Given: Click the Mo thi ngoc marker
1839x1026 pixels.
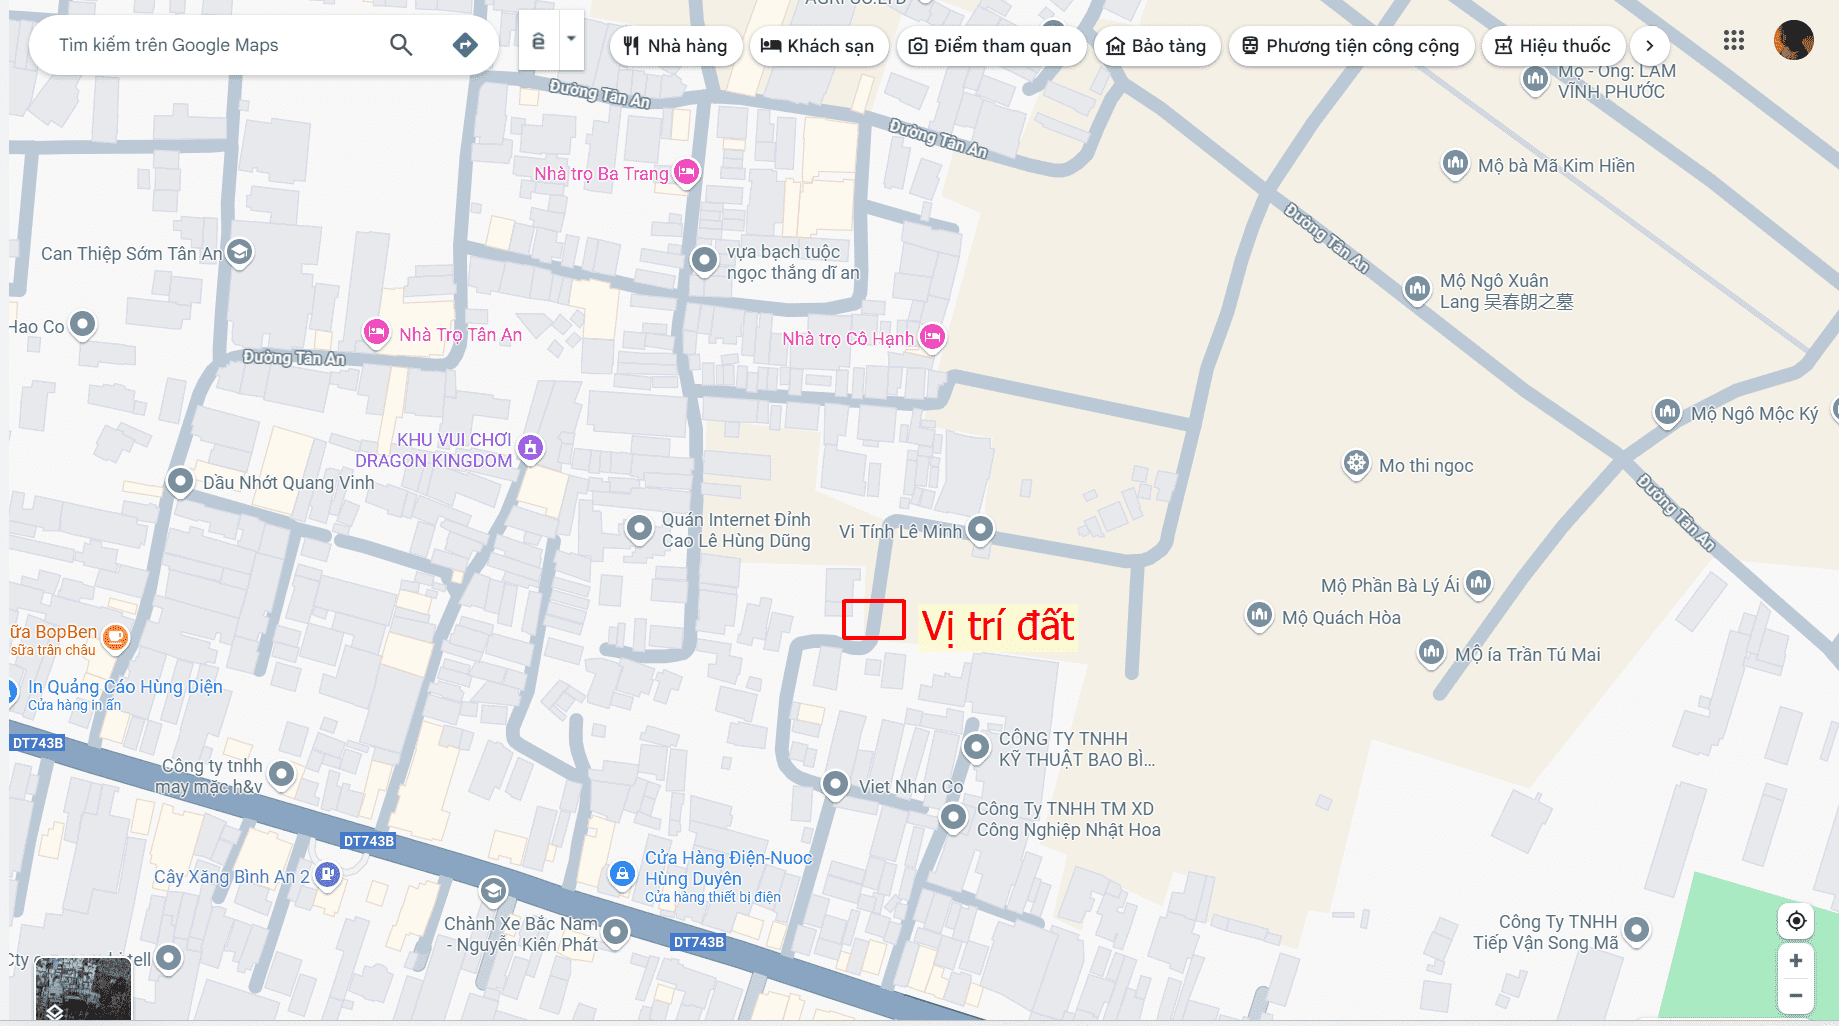Looking at the screenshot, I should pos(1356,463).
